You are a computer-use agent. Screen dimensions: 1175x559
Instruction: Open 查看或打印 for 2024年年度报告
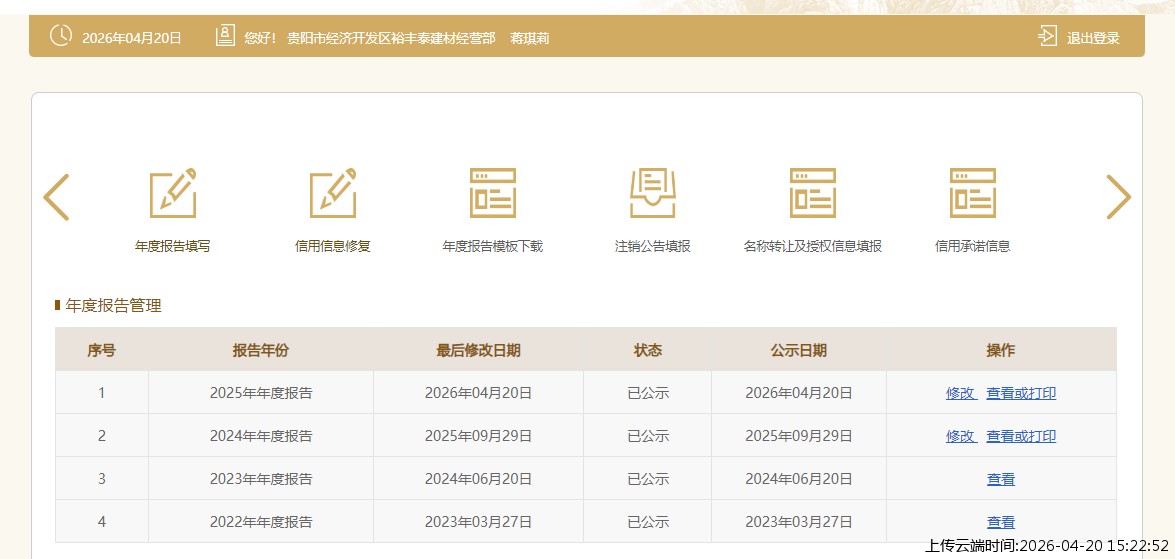[1021, 437]
